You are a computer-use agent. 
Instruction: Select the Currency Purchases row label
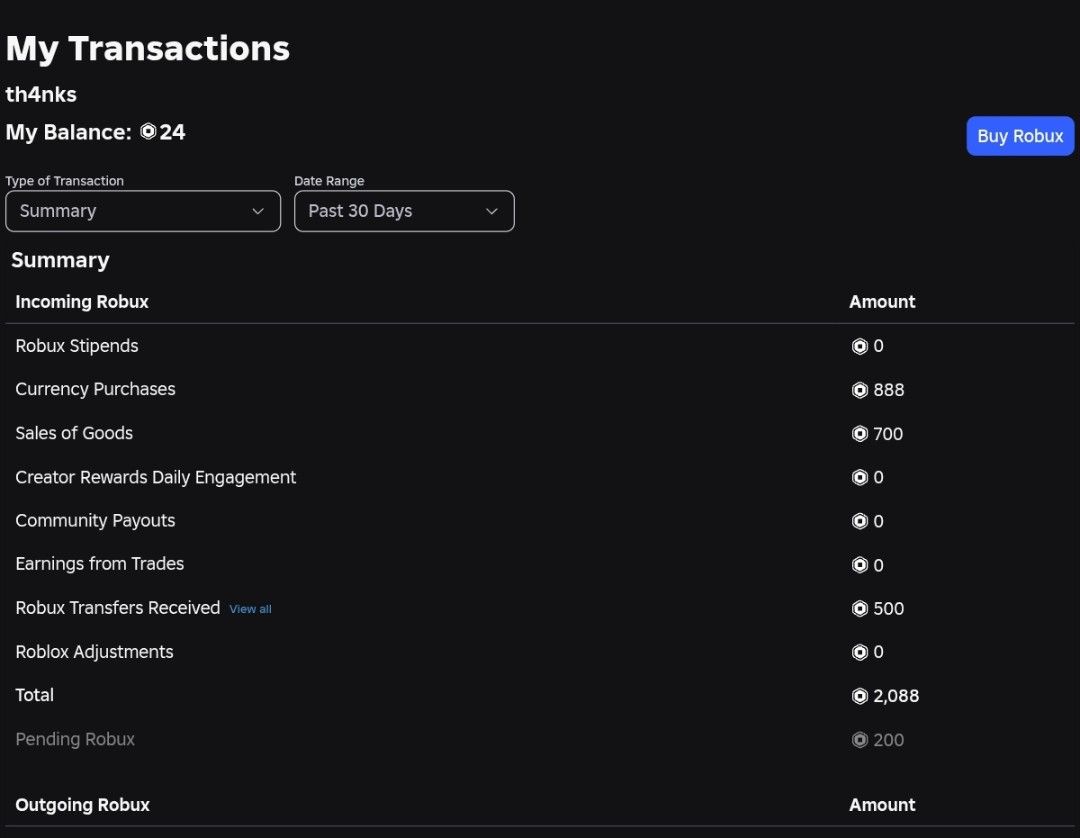point(95,389)
